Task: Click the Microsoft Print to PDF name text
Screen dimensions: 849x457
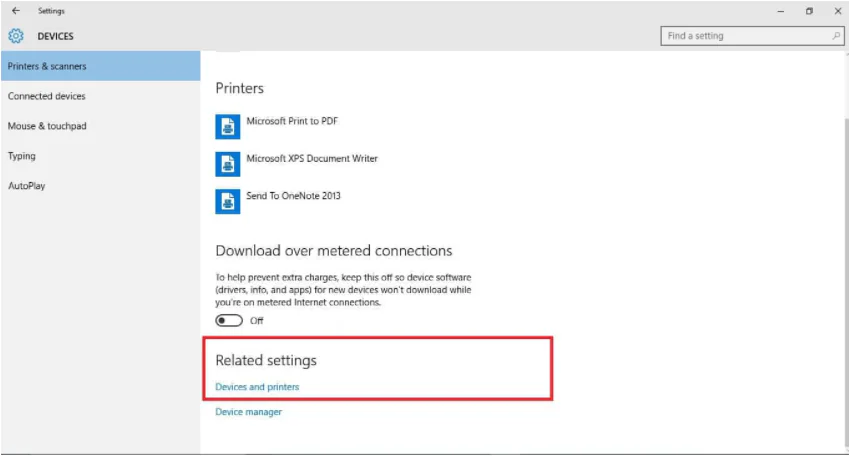Action: coord(293,121)
